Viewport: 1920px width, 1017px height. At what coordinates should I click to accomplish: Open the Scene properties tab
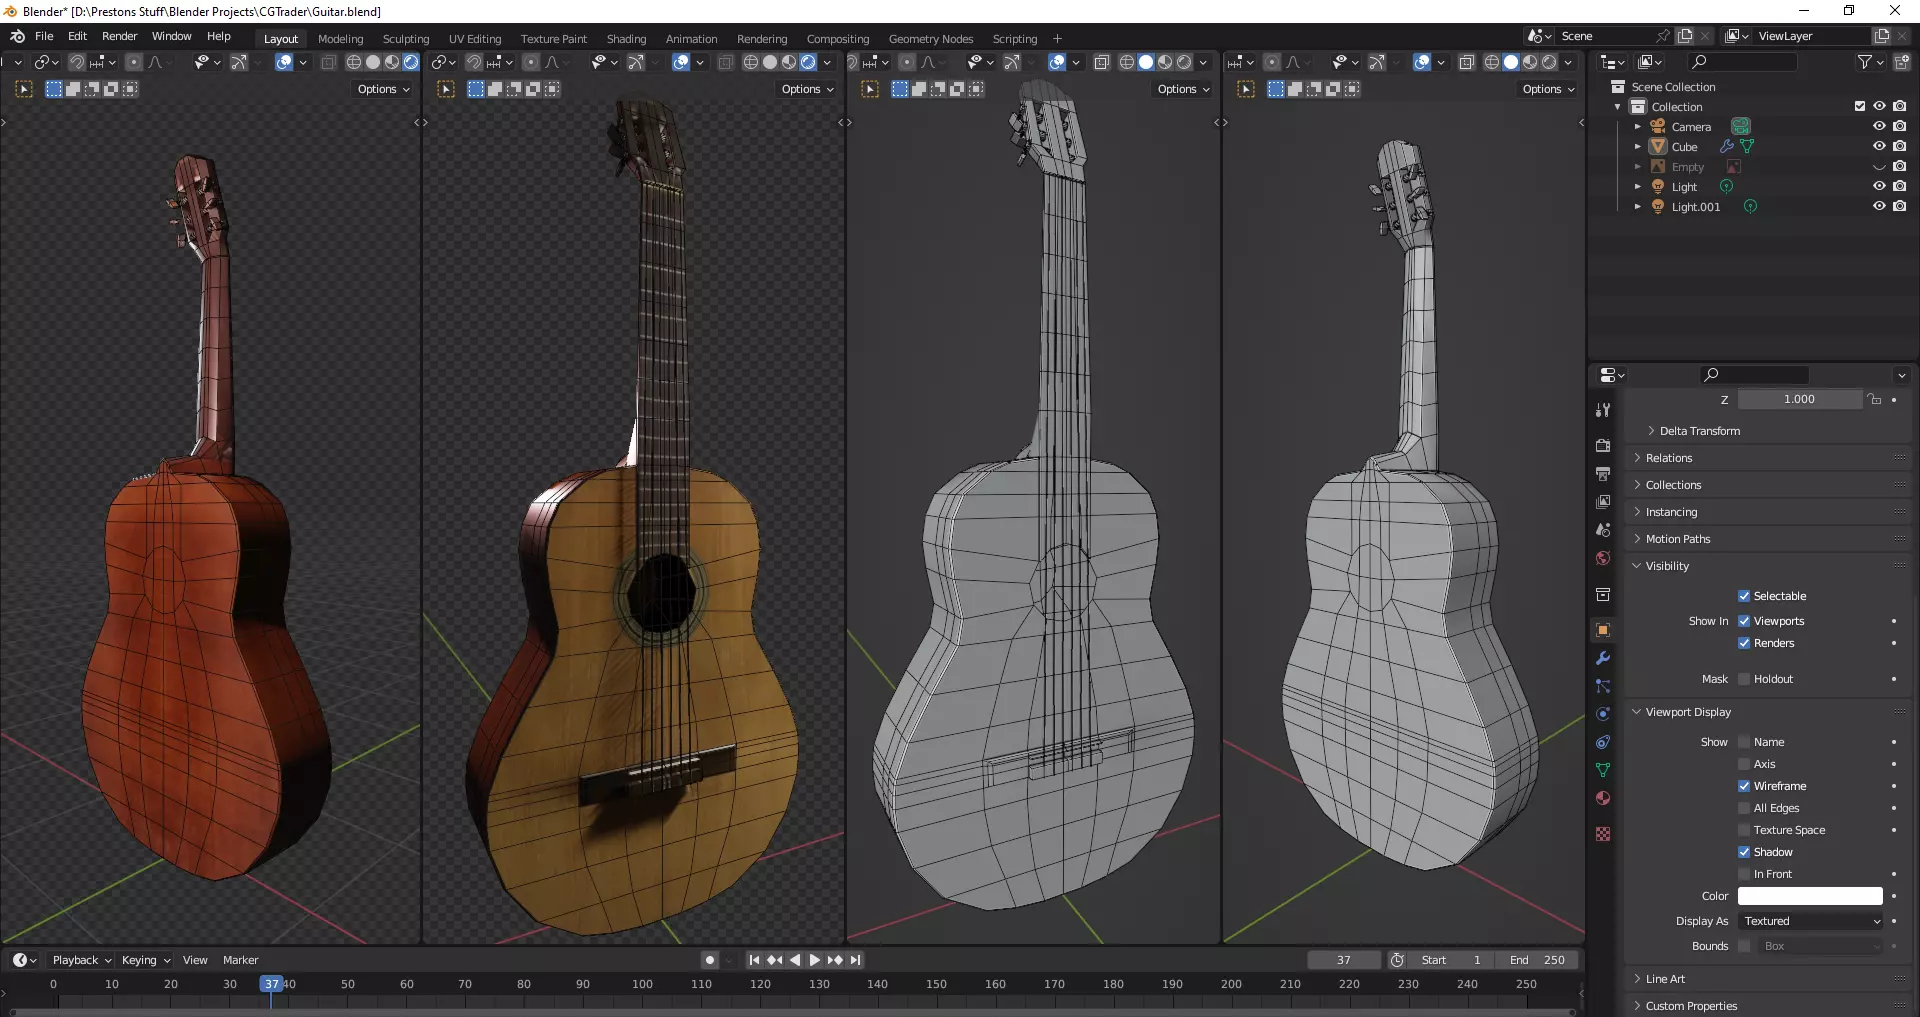click(1603, 529)
